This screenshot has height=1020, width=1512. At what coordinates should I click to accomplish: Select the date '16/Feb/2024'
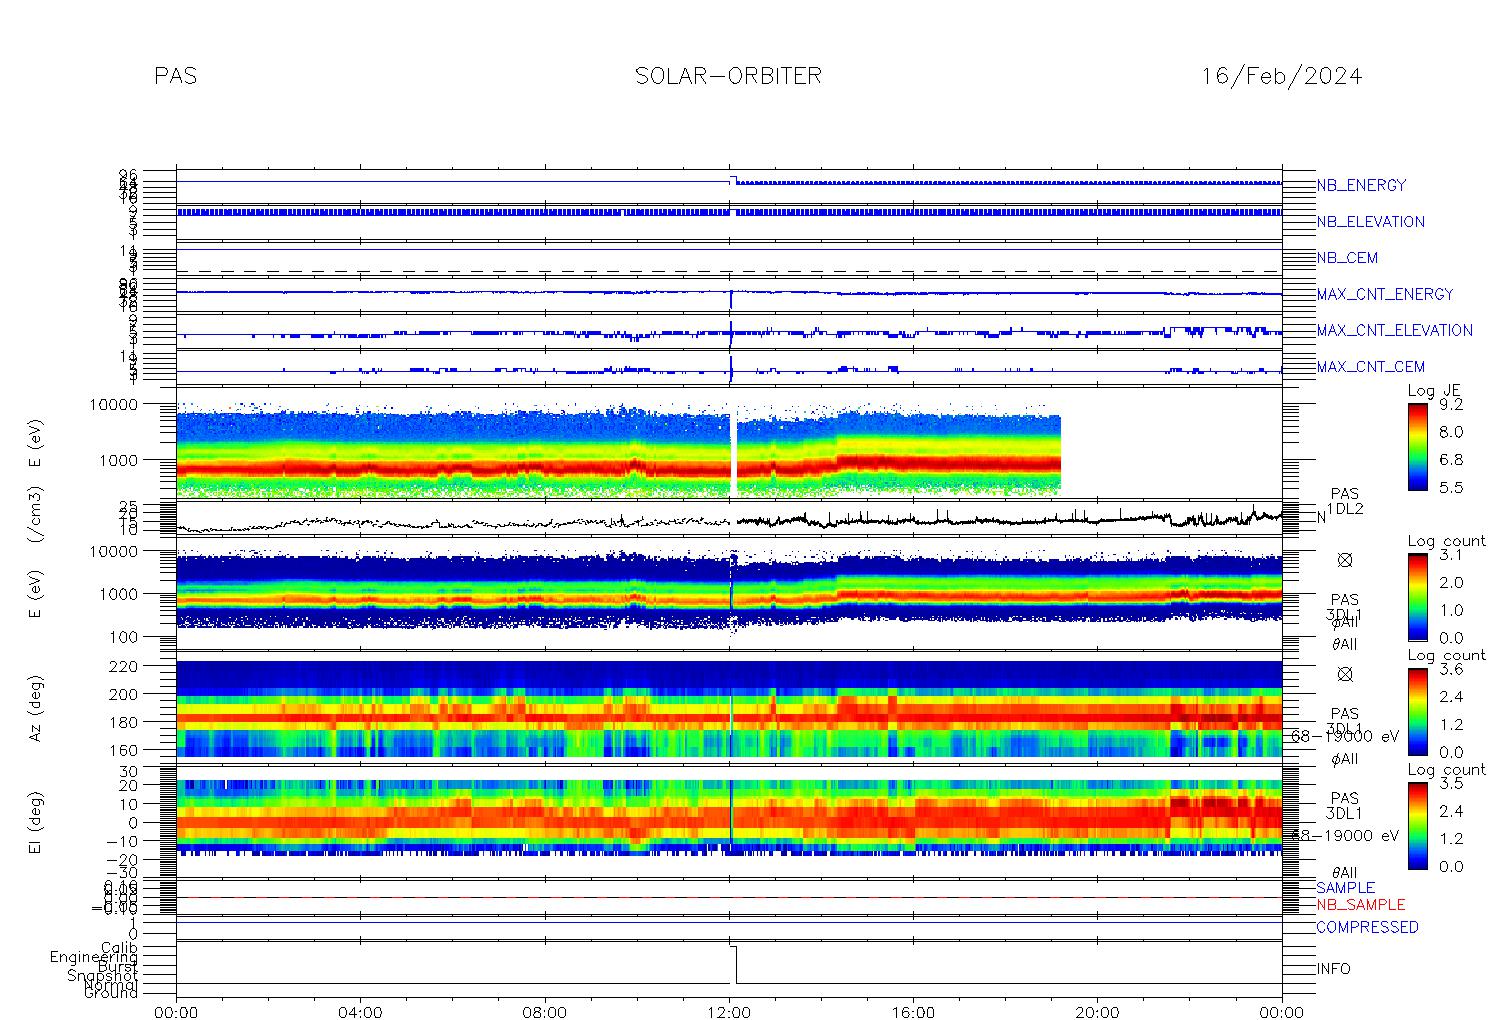click(1281, 76)
